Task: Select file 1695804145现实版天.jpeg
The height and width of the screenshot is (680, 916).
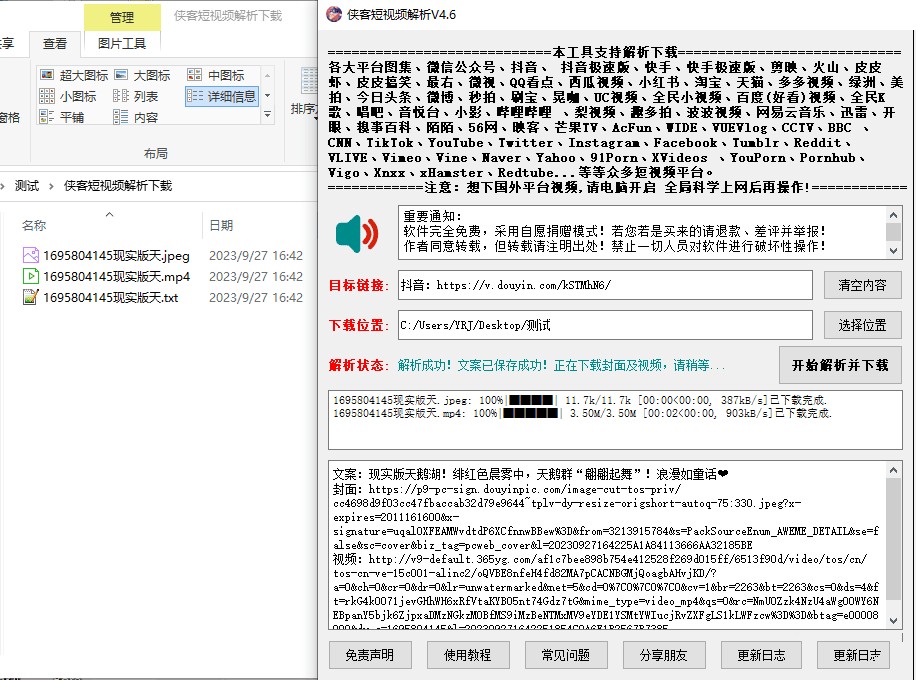Action: tap(116, 255)
